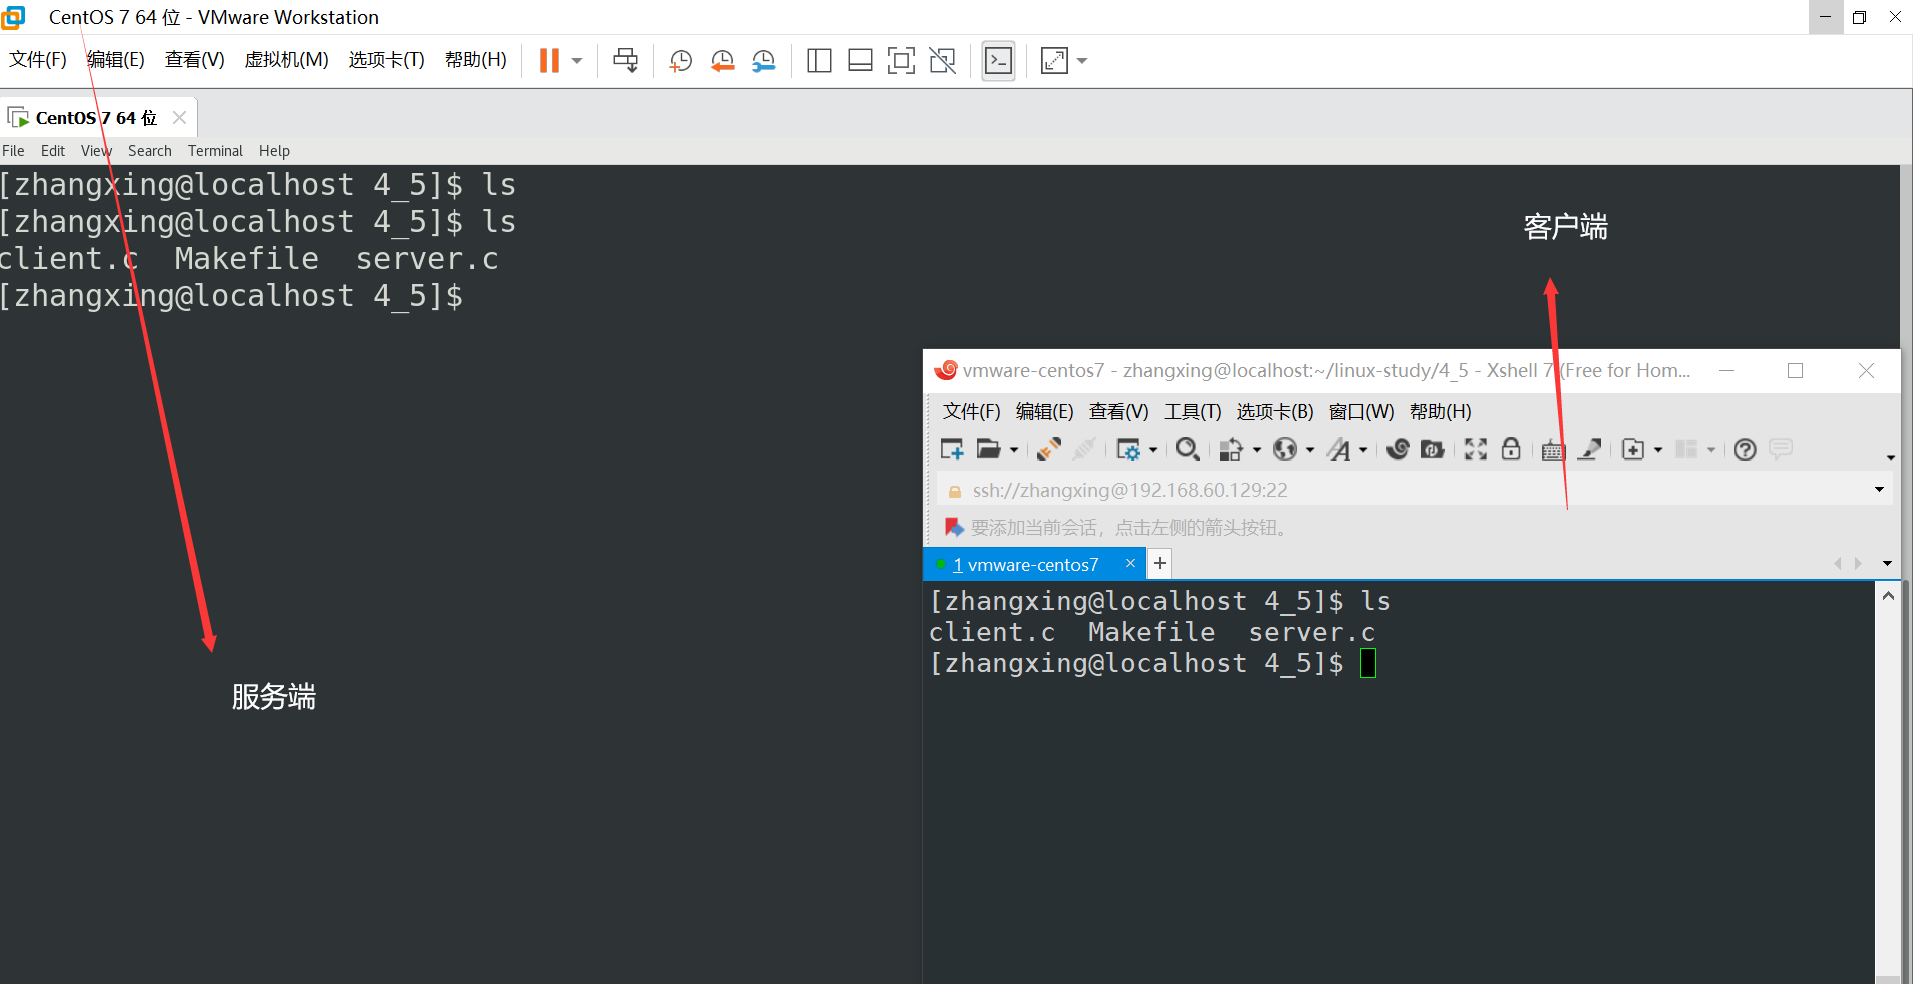Screen dimensions: 1913x984
Task: Click the Xshell new tab group icon
Action: (1633, 449)
